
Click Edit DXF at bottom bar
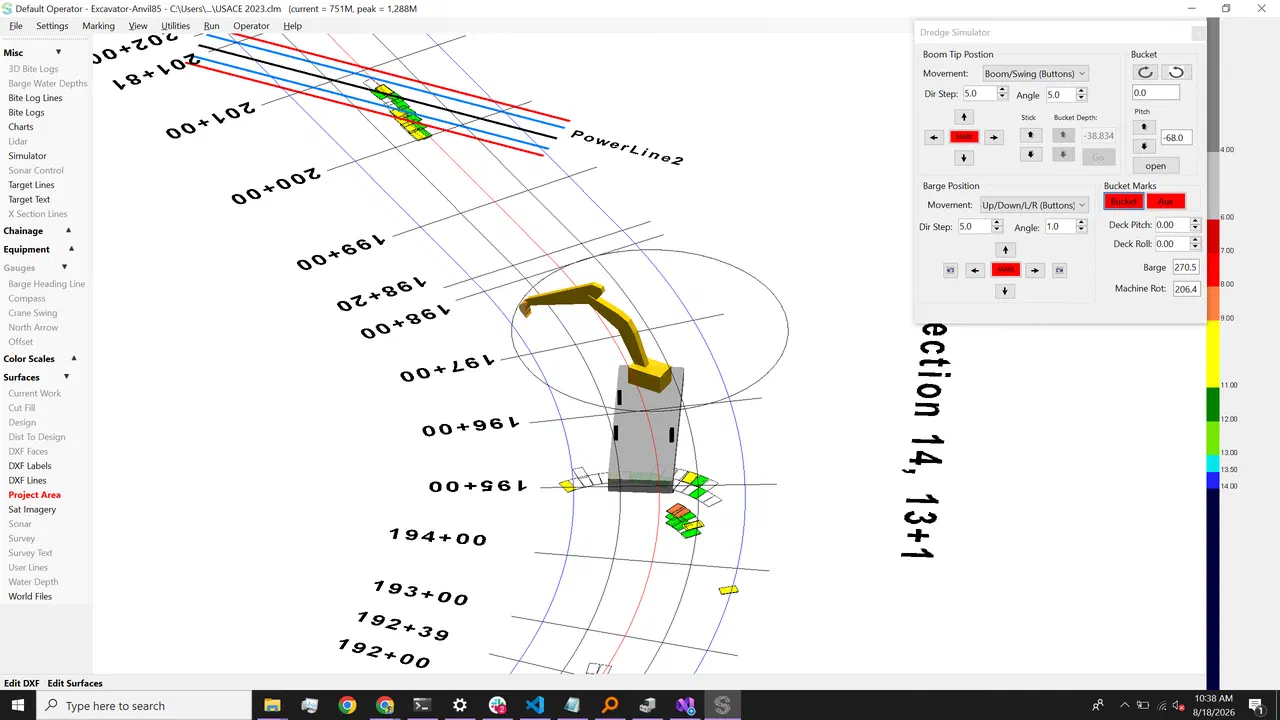click(21, 683)
